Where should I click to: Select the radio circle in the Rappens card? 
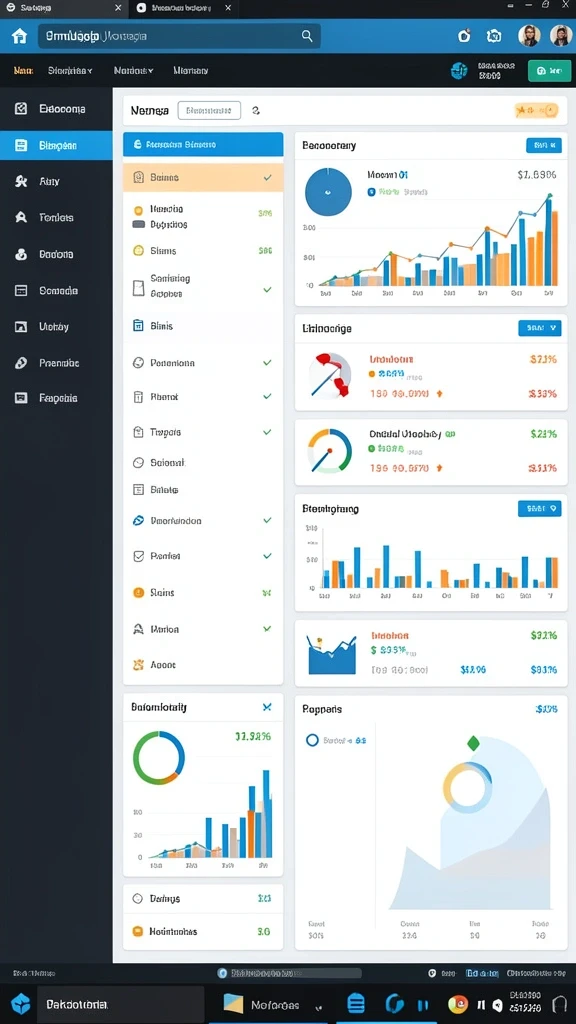pos(312,740)
